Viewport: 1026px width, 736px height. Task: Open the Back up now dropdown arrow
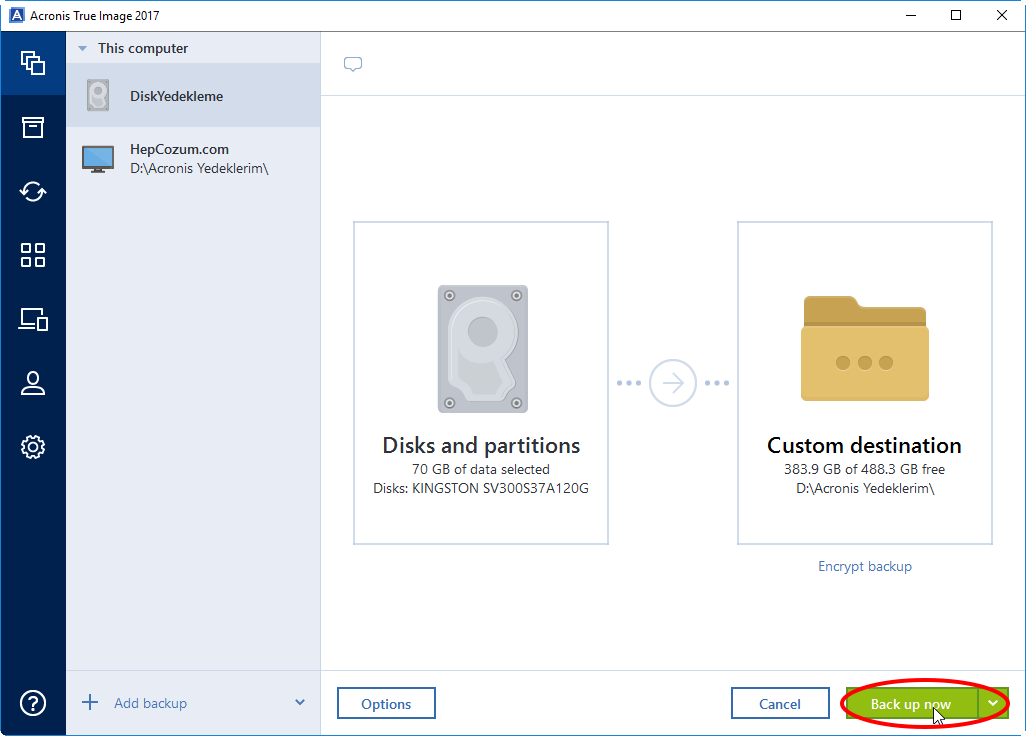993,703
